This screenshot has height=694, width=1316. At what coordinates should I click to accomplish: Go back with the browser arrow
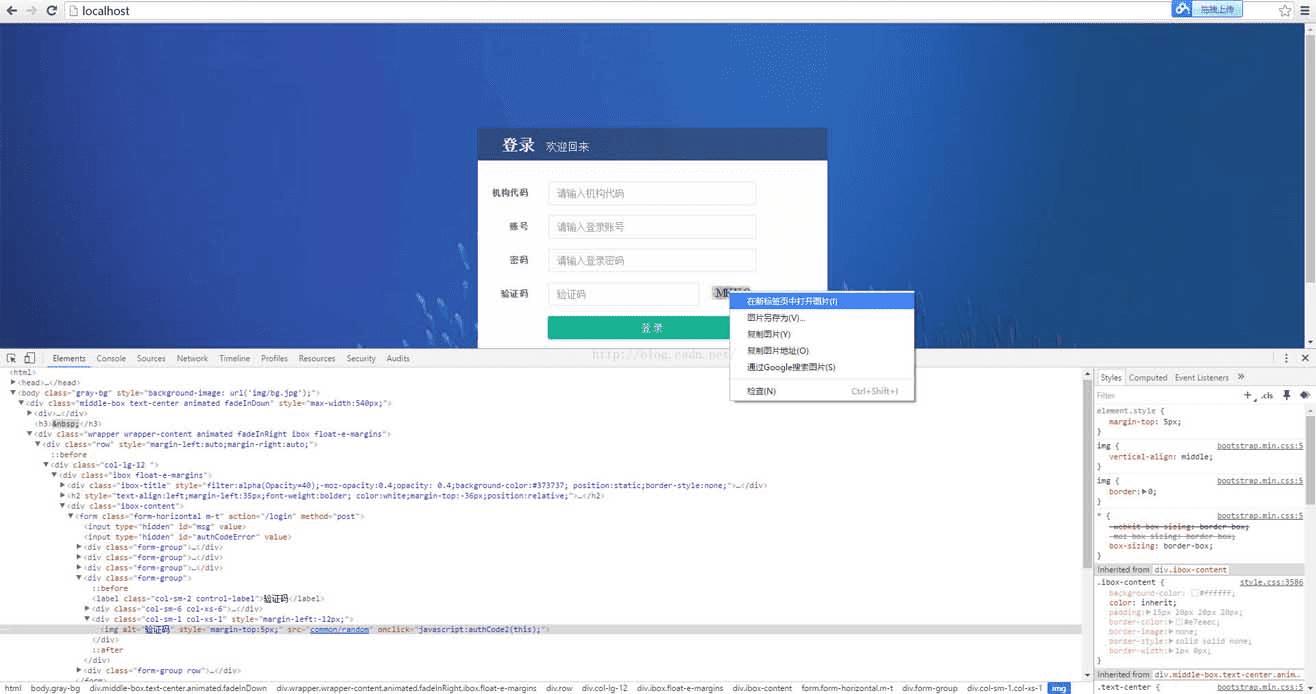[x=11, y=10]
